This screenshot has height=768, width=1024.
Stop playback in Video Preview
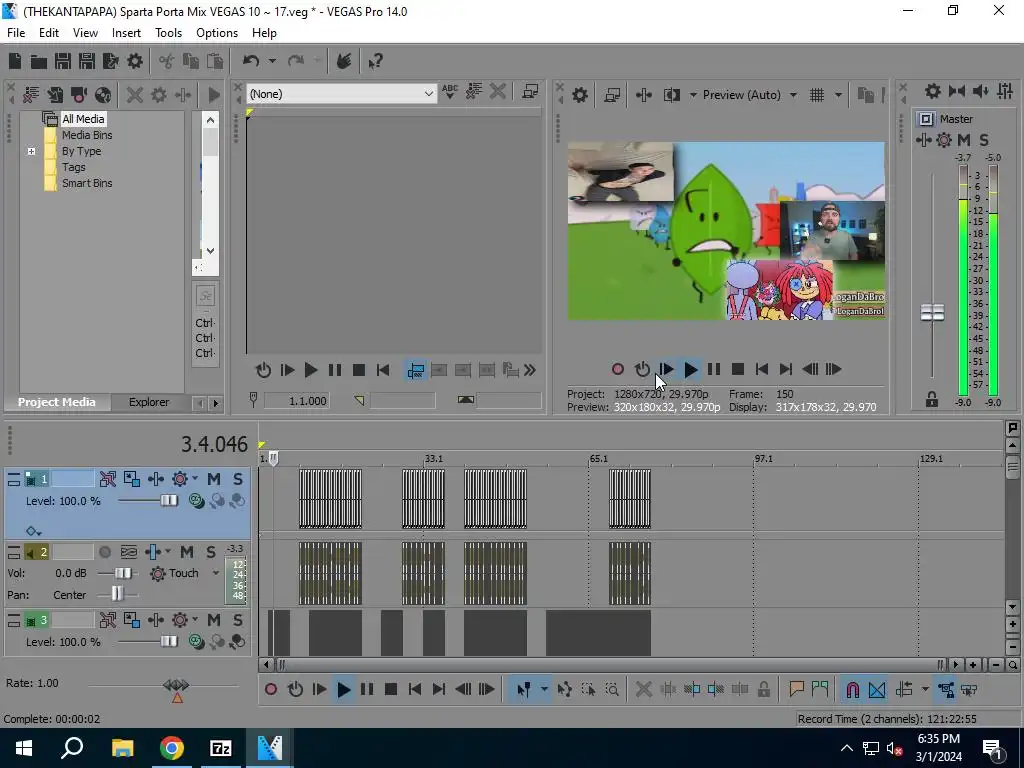click(738, 370)
